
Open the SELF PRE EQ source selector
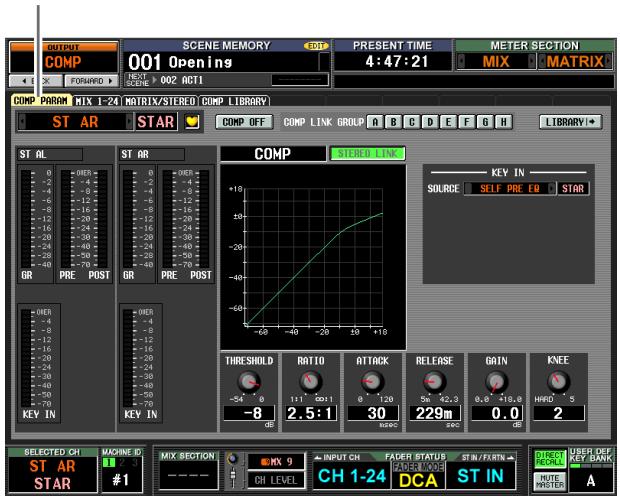tap(510, 189)
